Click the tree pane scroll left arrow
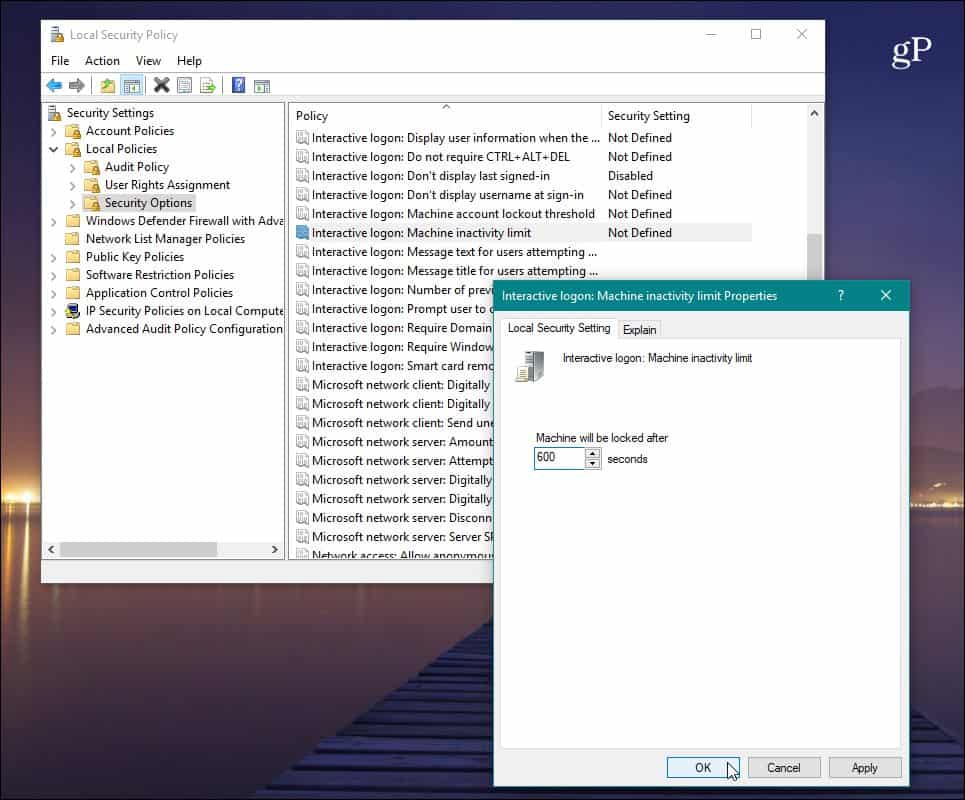Screen dimensions: 965x800 coord(52,550)
